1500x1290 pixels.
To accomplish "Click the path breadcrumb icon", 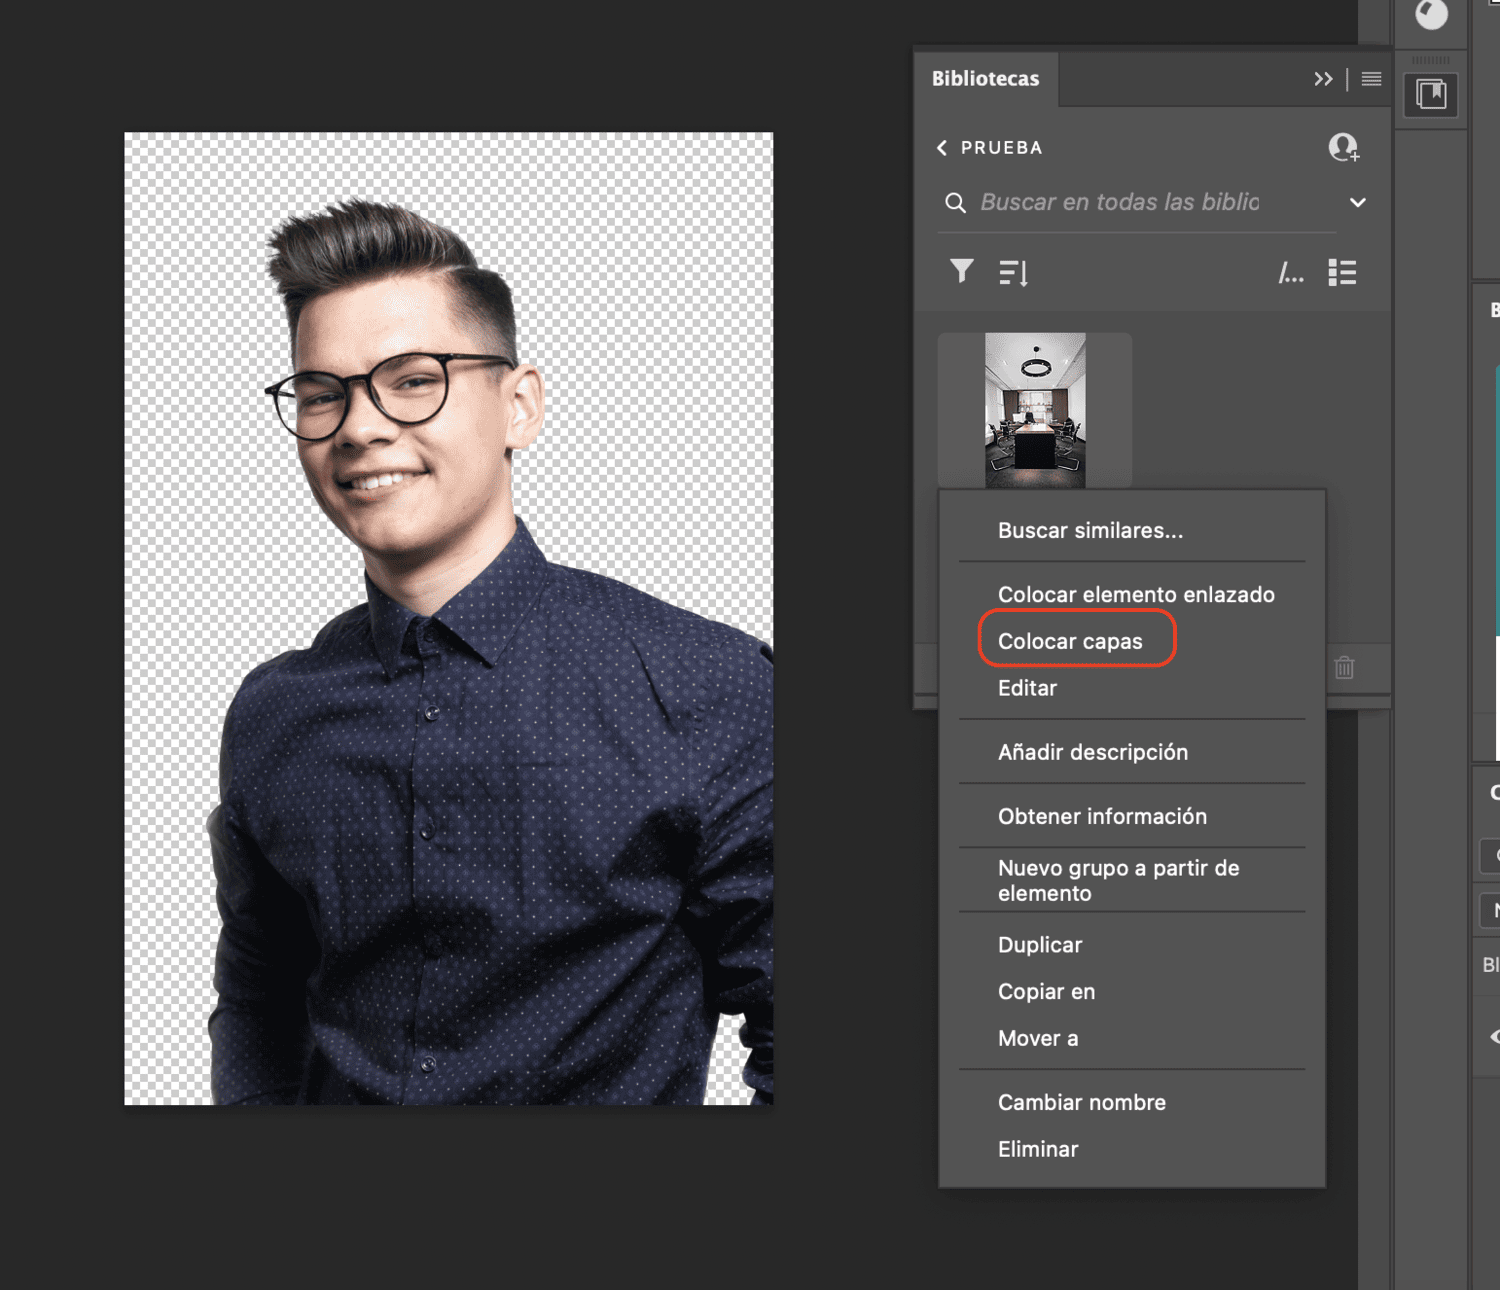I will tap(1291, 272).
